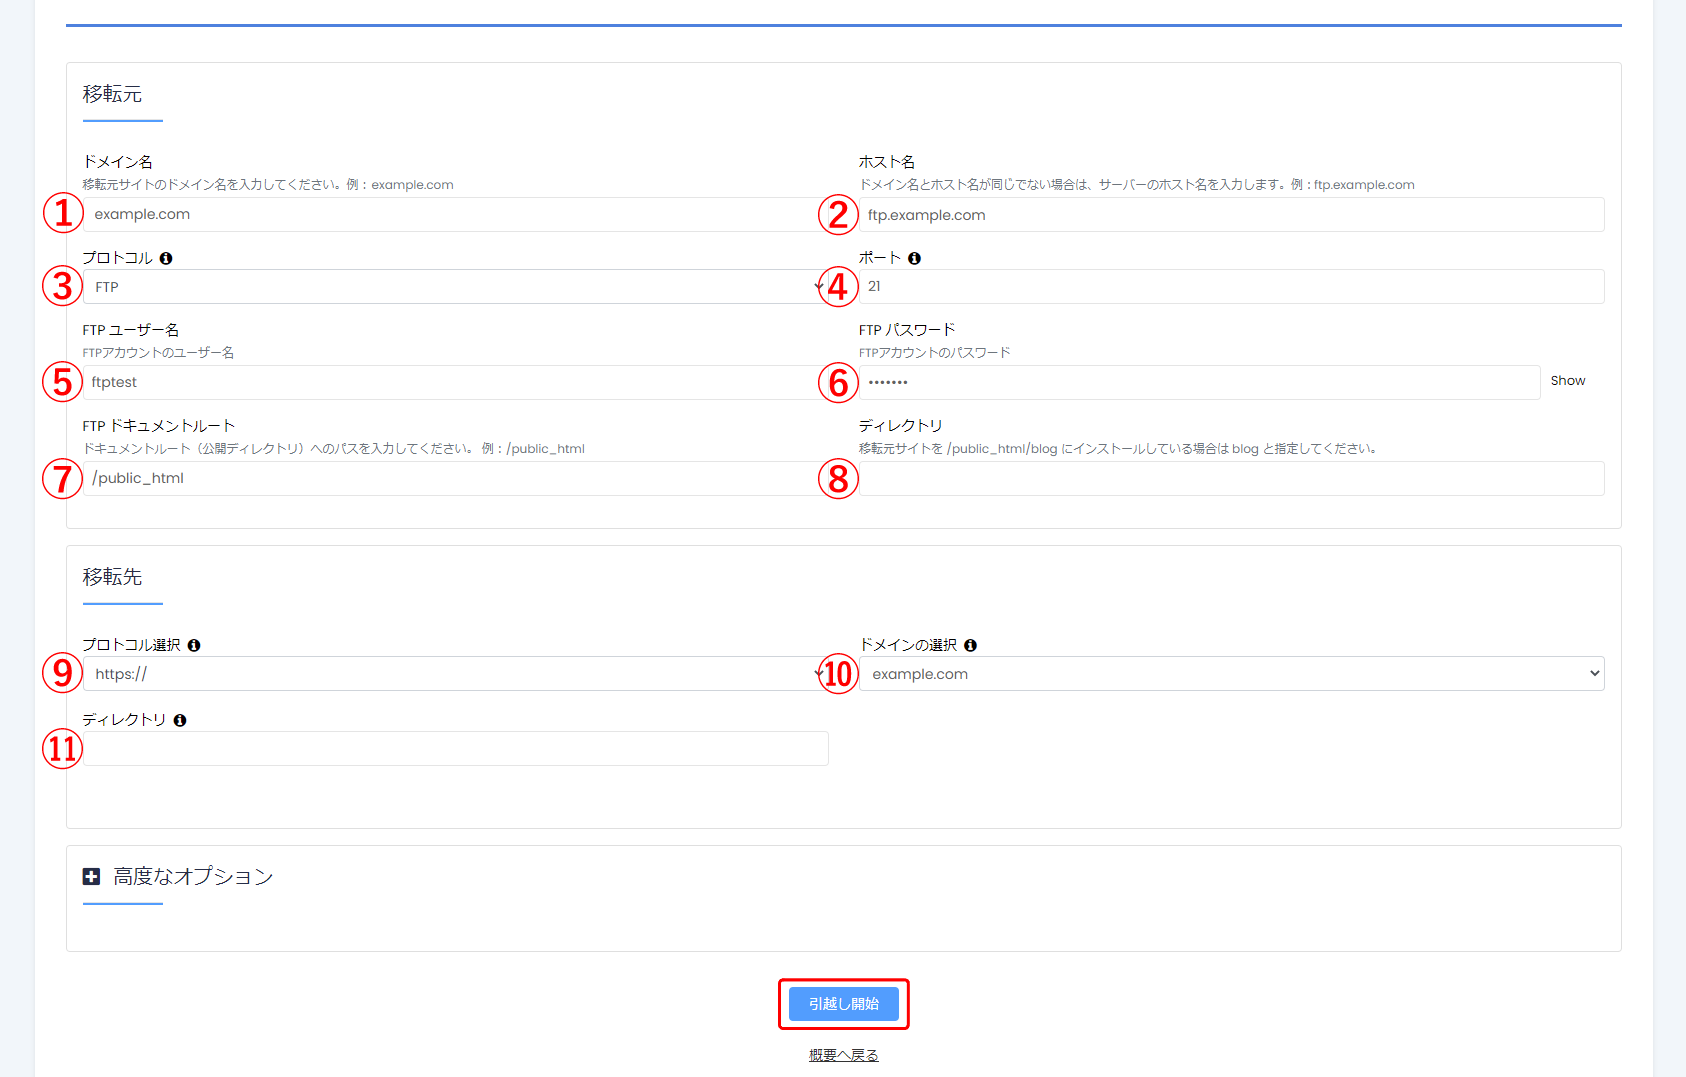Open the 概要へ戻る link
Screen dimensions: 1686x1077
click(x=841, y=1054)
